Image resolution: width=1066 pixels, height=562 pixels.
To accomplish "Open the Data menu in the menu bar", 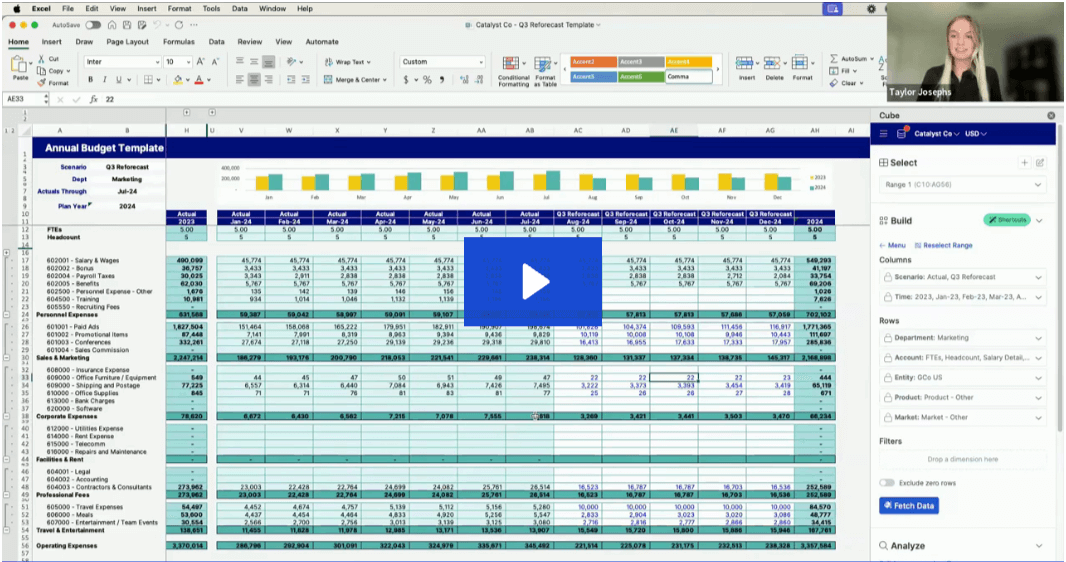I will 239,8.
